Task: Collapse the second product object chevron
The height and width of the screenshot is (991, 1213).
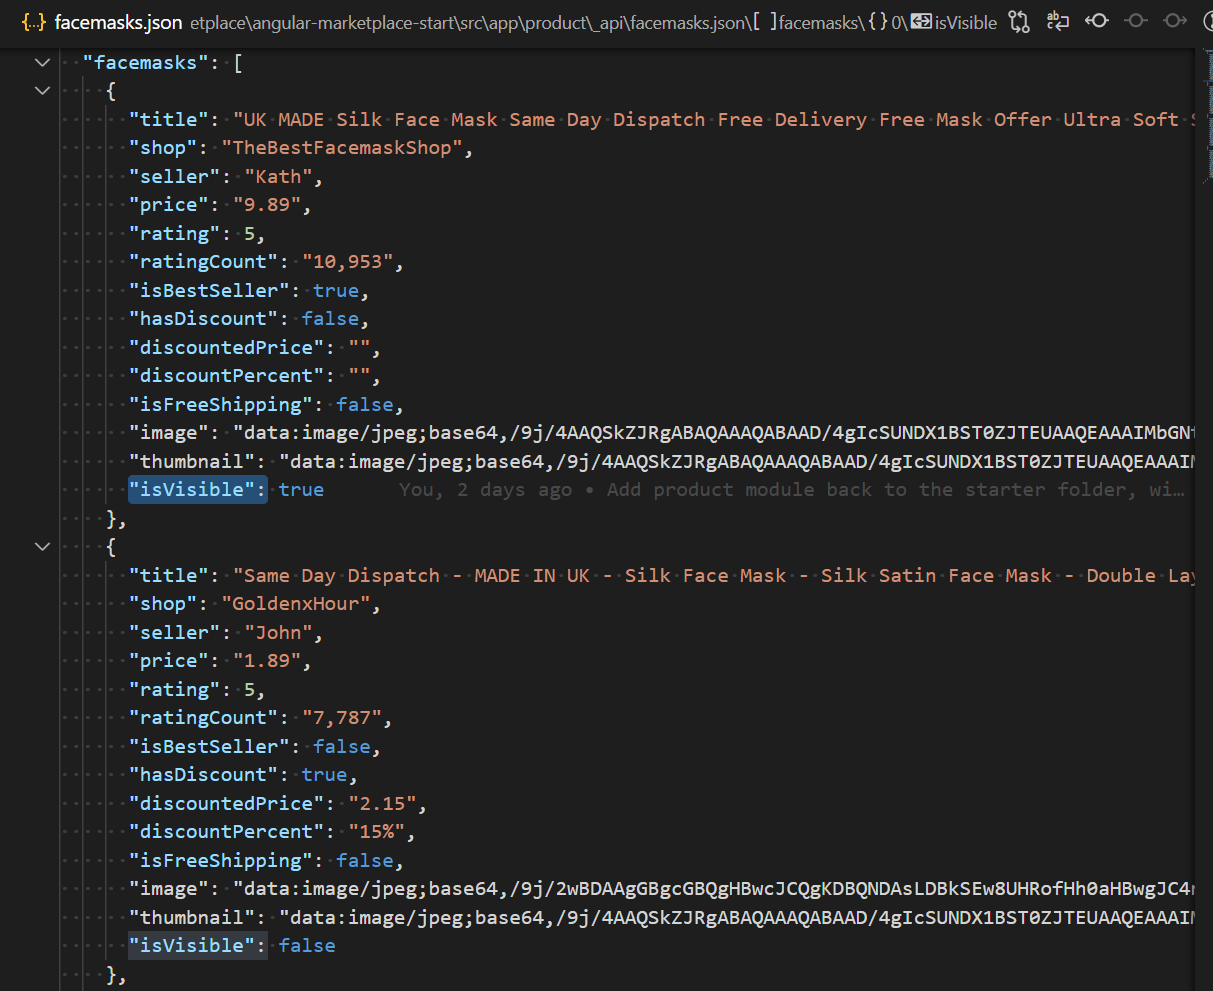Action: [x=42, y=546]
